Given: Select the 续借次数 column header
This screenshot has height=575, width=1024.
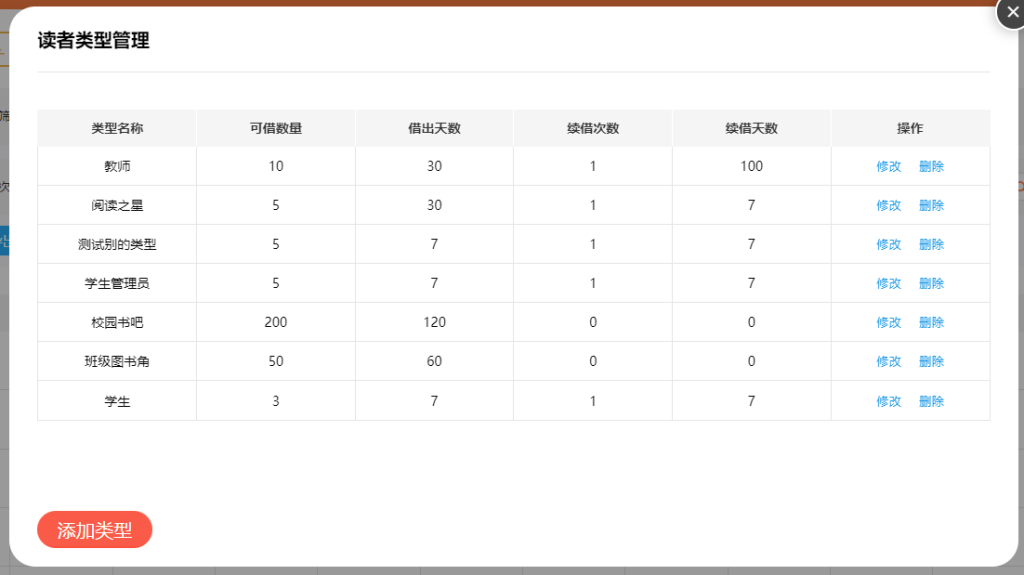Looking at the screenshot, I should (593, 128).
